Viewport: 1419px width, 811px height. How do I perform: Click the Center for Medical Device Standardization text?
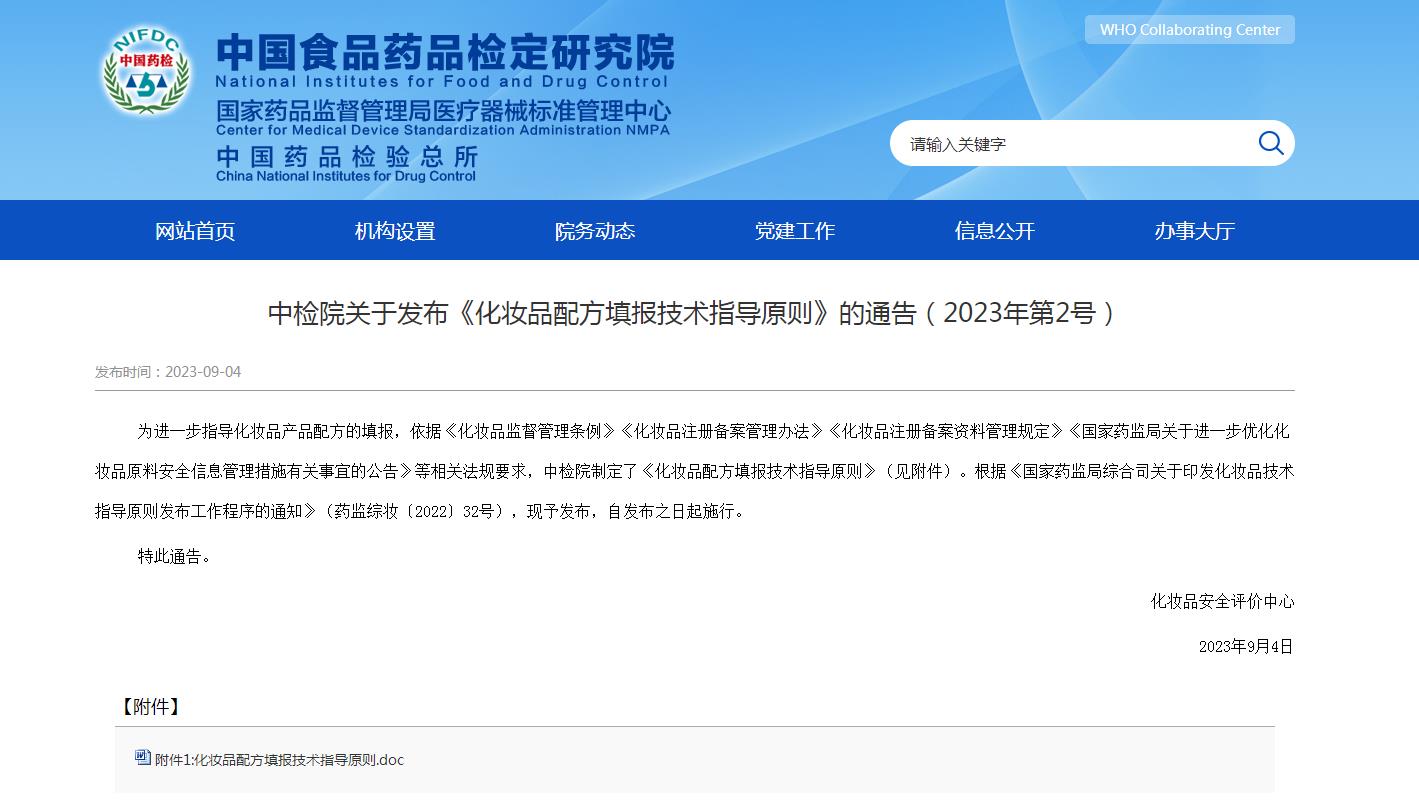pos(443,130)
